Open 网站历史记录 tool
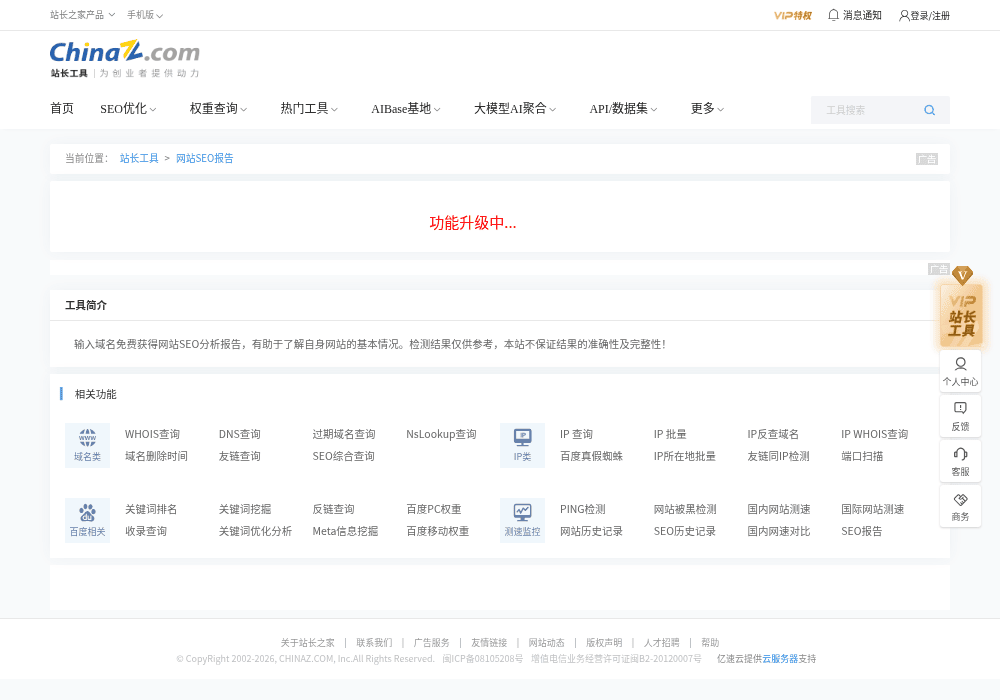 [591, 531]
